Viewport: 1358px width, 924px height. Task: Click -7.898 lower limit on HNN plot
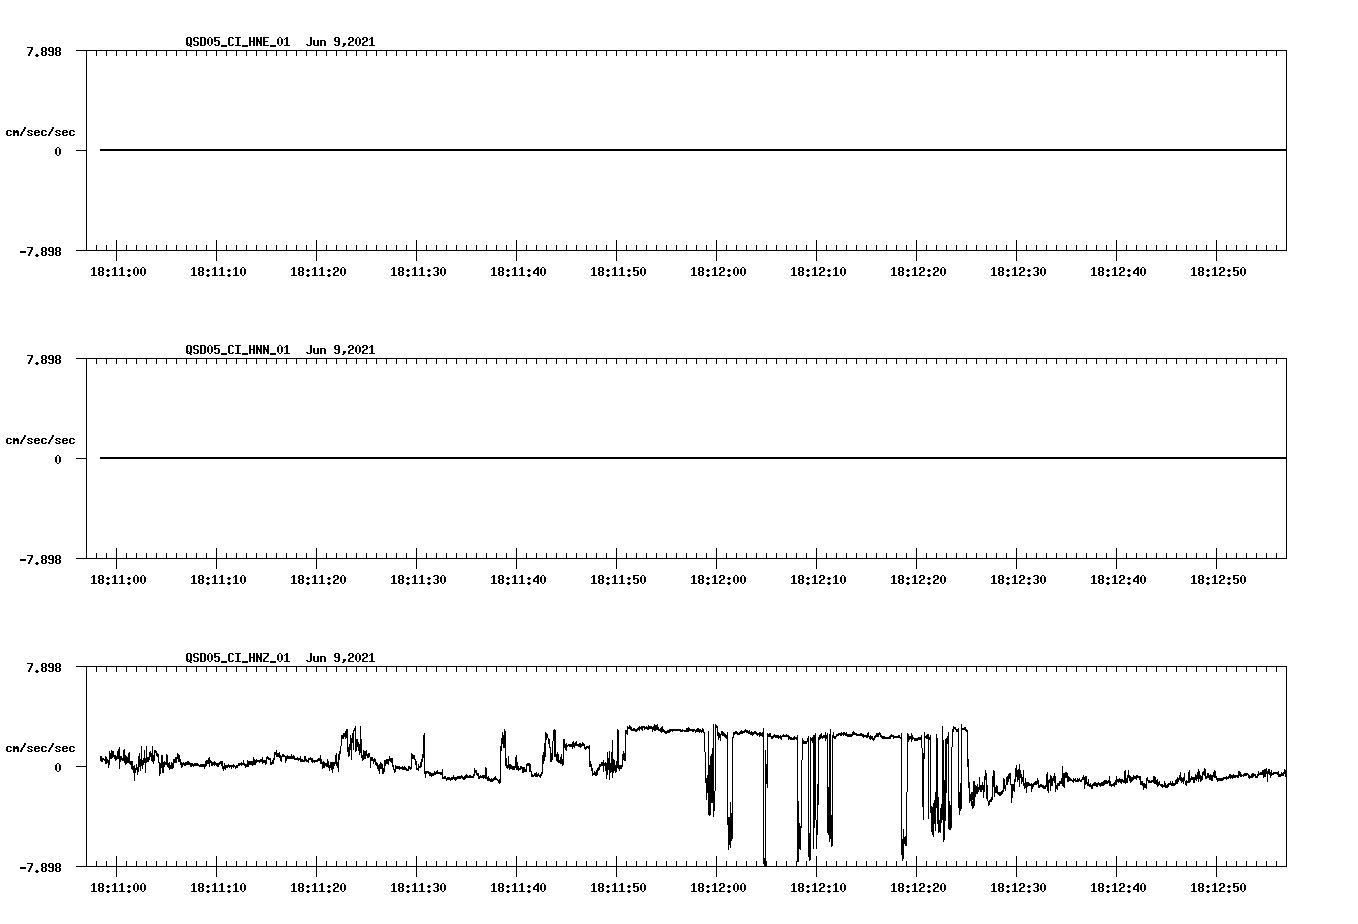click(x=40, y=560)
